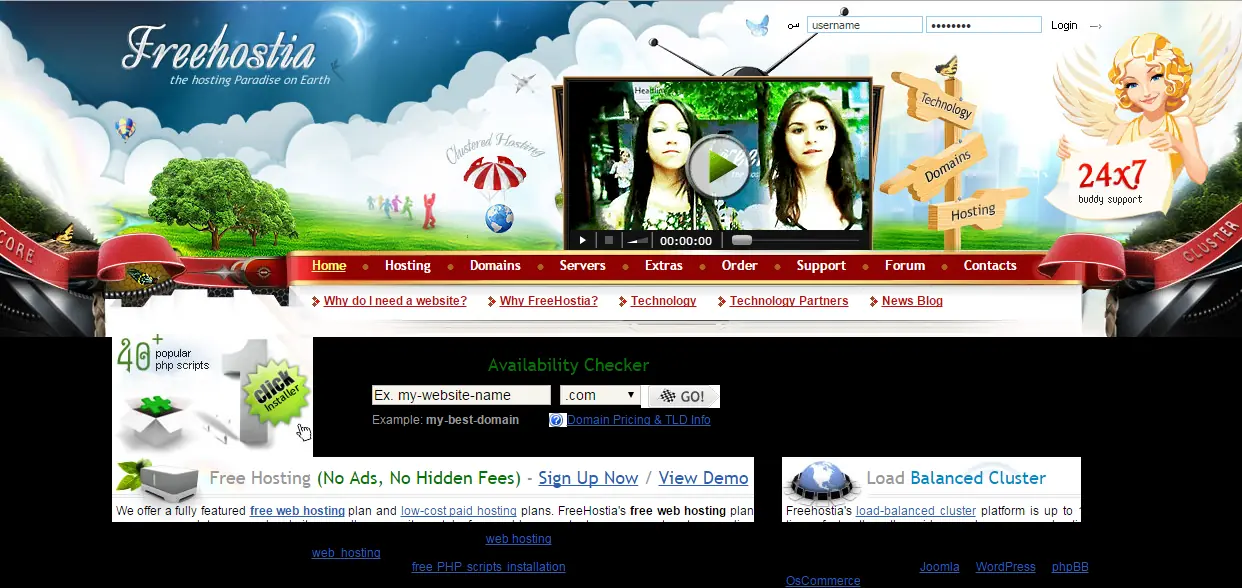Click the GO! button
The height and width of the screenshot is (588, 1242).
[684, 396]
